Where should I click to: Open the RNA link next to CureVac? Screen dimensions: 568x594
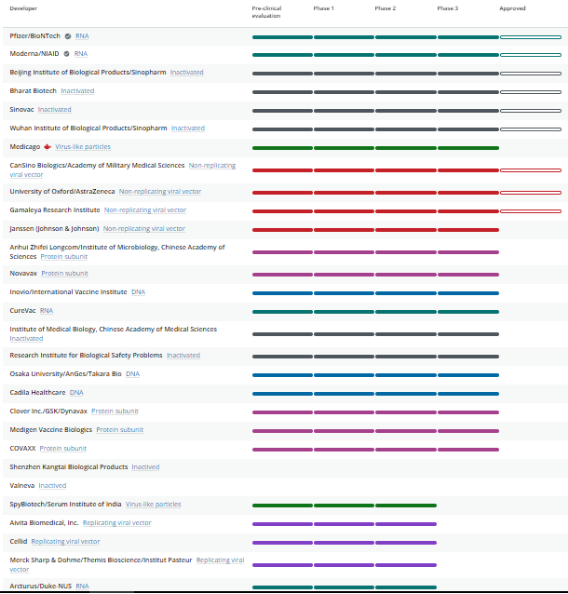(x=46, y=311)
